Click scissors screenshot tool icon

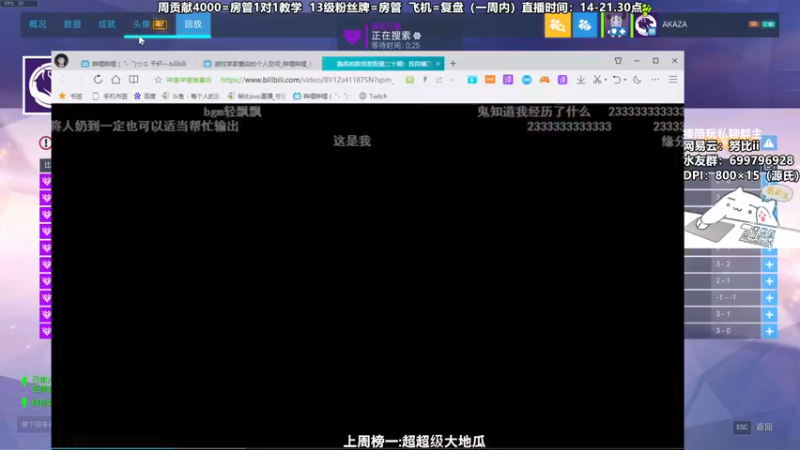(x=597, y=80)
